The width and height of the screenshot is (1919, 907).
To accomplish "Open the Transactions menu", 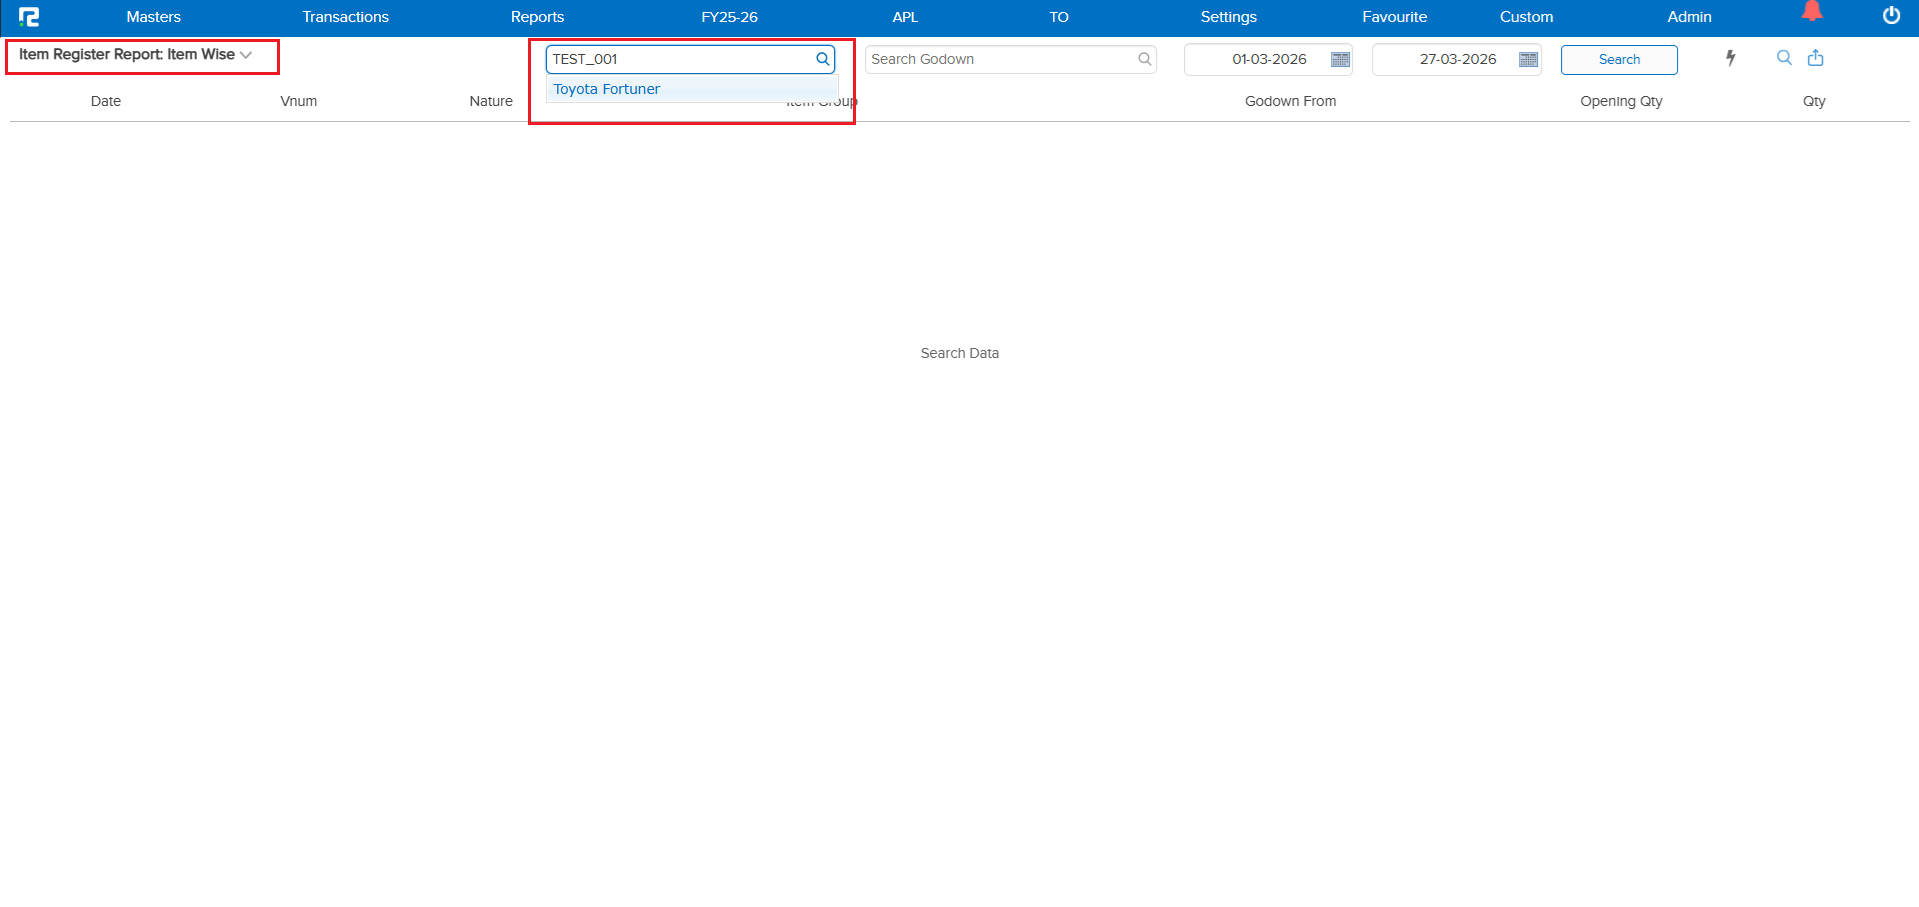I will [345, 17].
